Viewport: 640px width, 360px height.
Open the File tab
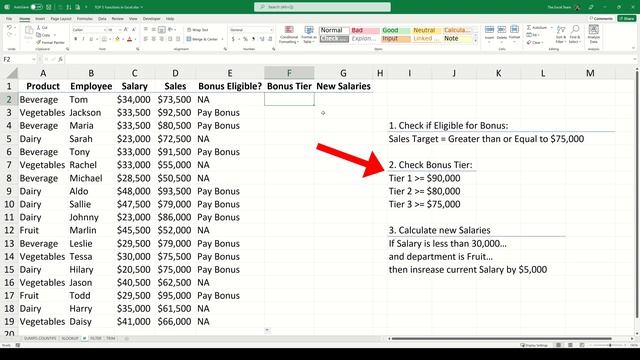pyautogui.click(x=9, y=19)
